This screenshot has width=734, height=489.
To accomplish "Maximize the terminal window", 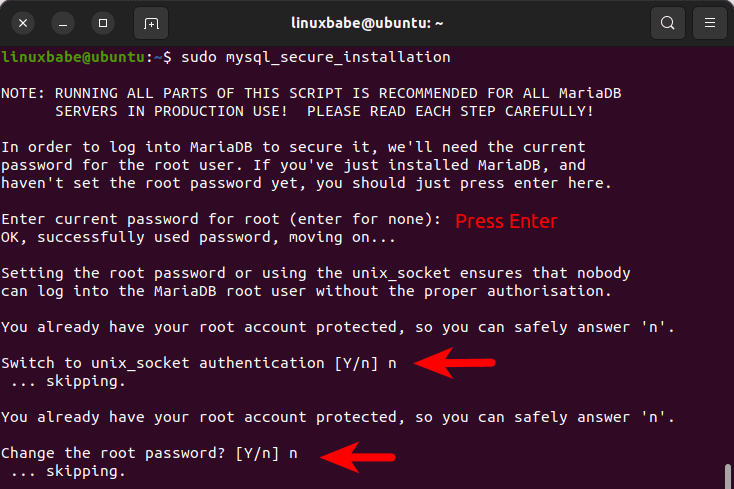I will (101, 22).
